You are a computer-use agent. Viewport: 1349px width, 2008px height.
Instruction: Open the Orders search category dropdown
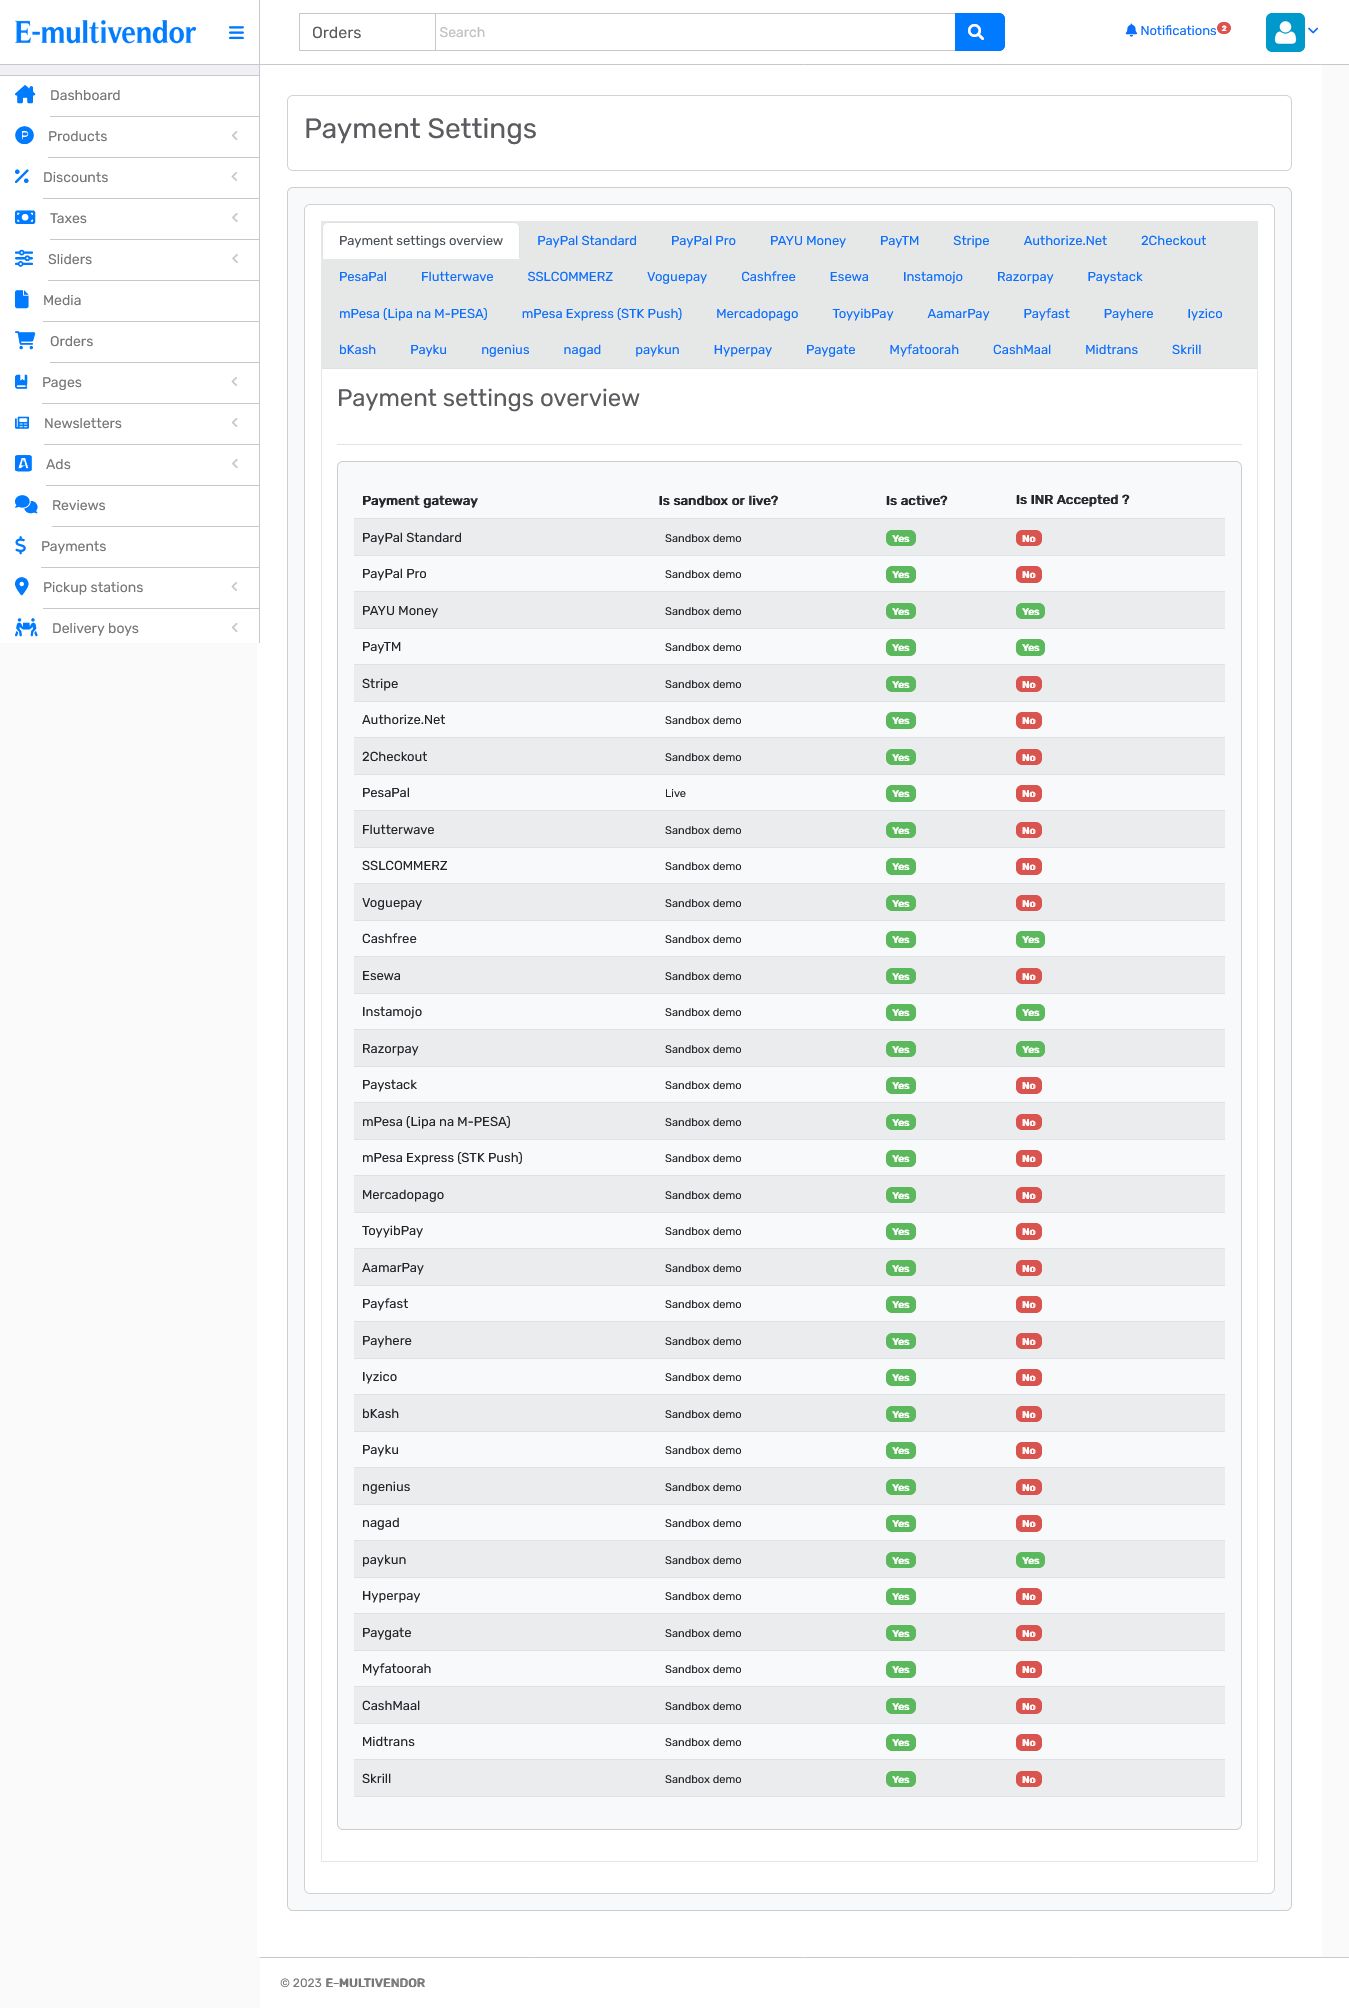[x=367, y=32]
